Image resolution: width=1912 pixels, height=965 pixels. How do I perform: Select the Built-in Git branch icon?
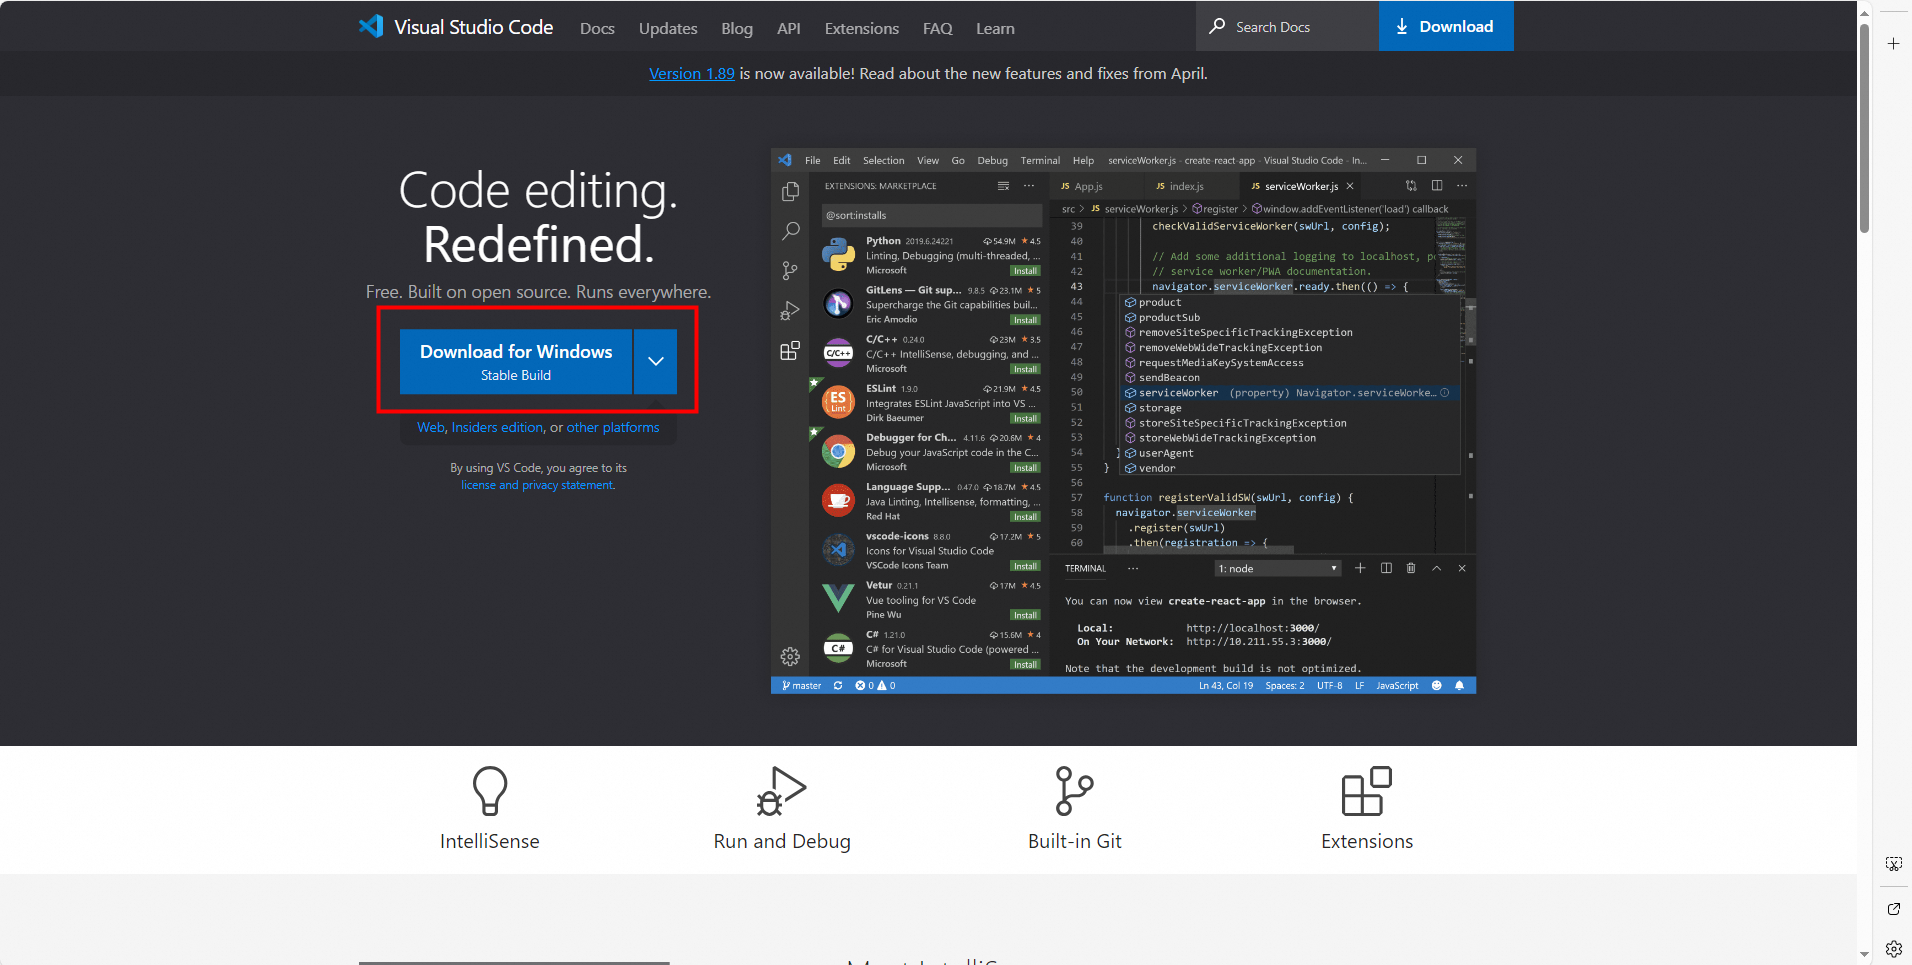pos(1074,791)
